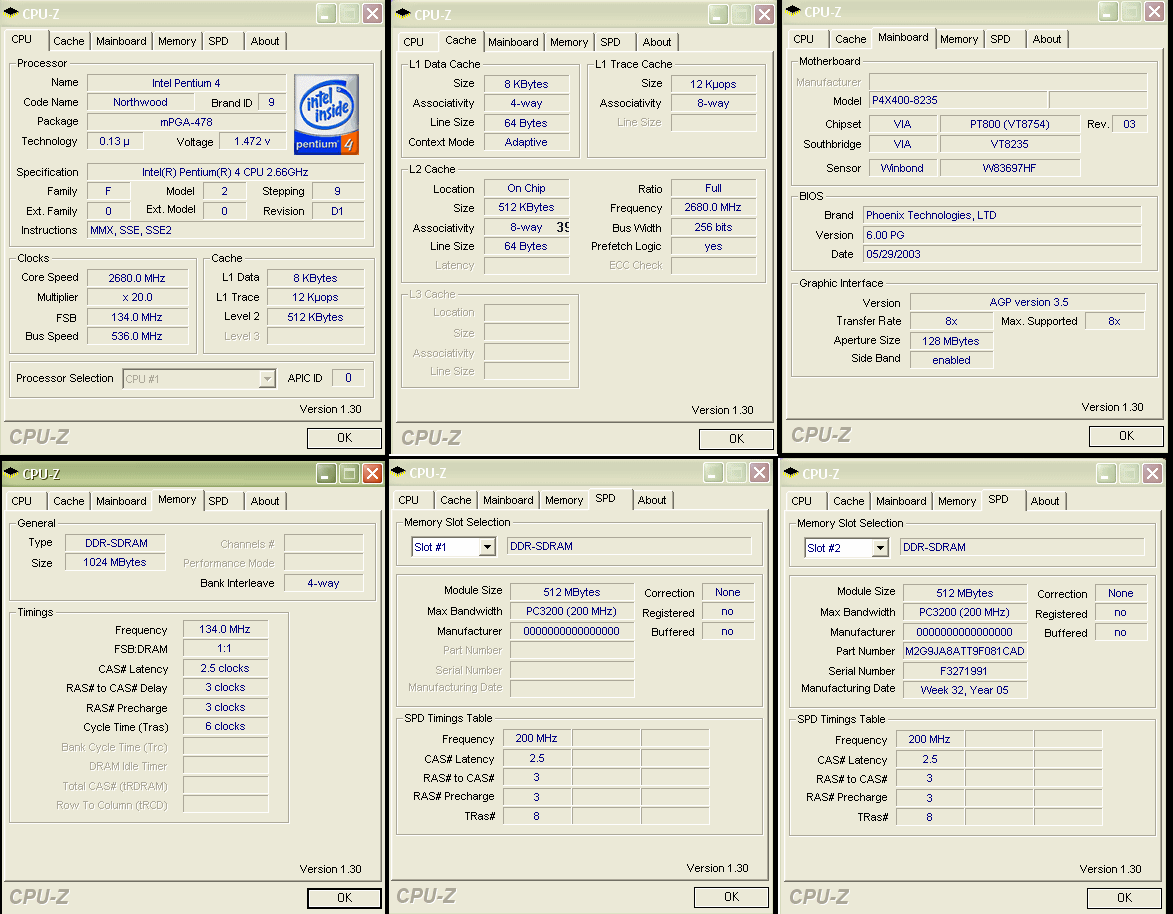Minimize the window showing the Intel Pentium 4 processor
This screenshot has height=914, width=1173.
pyautogui.click(x=326, y=13)
